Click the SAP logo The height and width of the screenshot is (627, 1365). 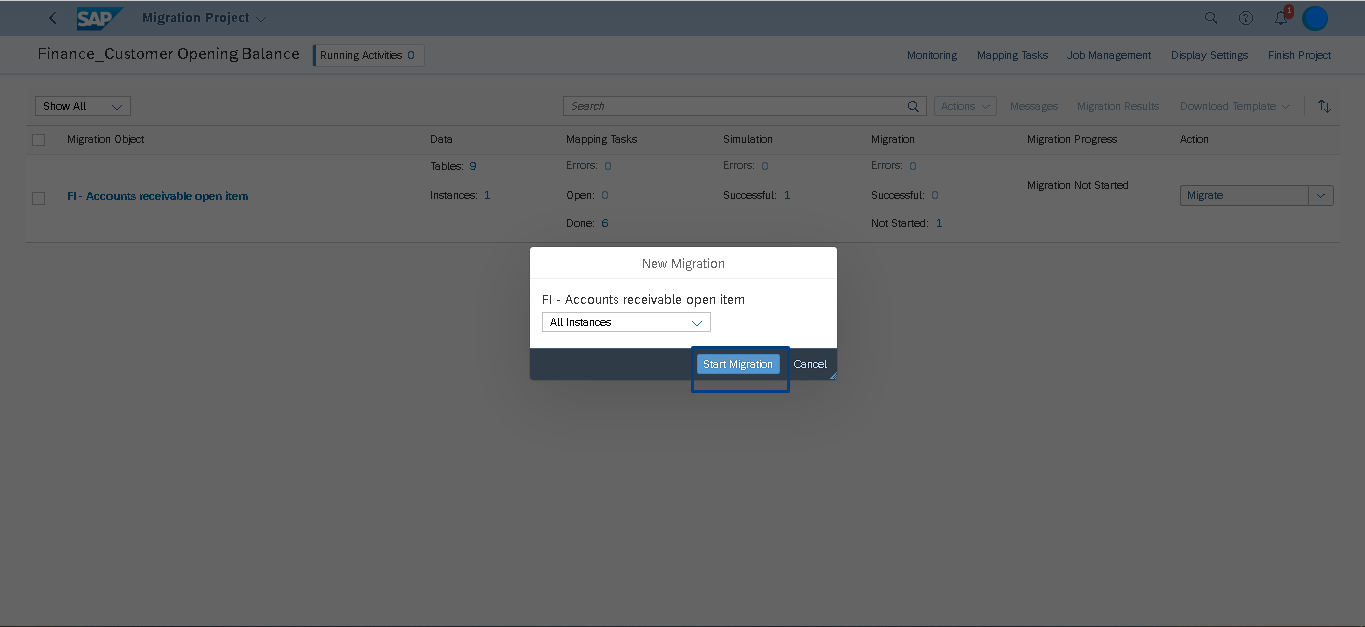coord(100,18)
